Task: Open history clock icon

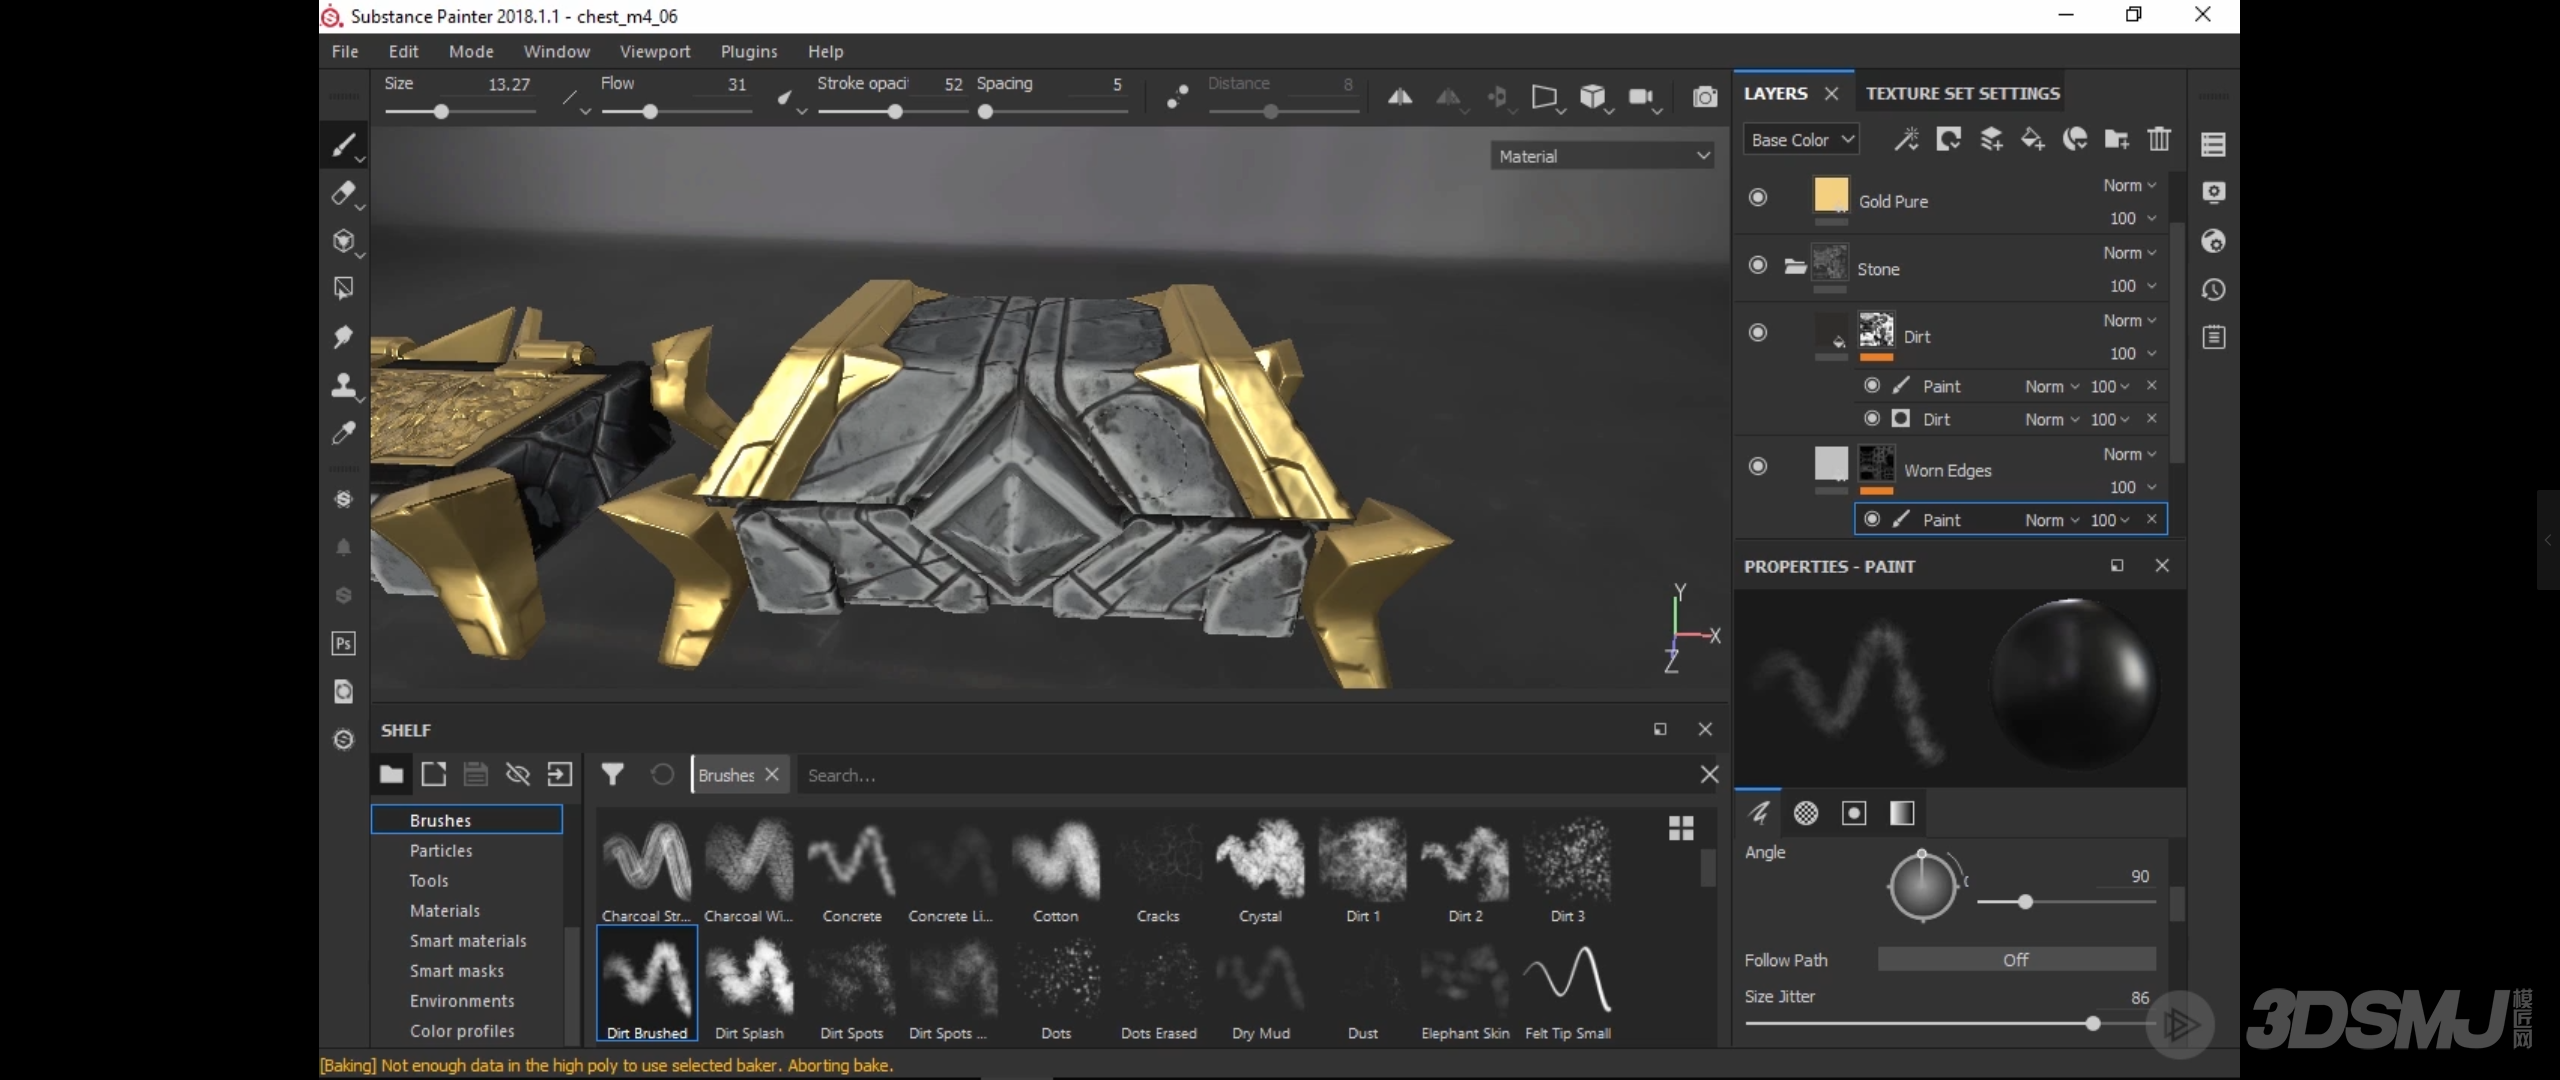Action: click(2214, 289)
